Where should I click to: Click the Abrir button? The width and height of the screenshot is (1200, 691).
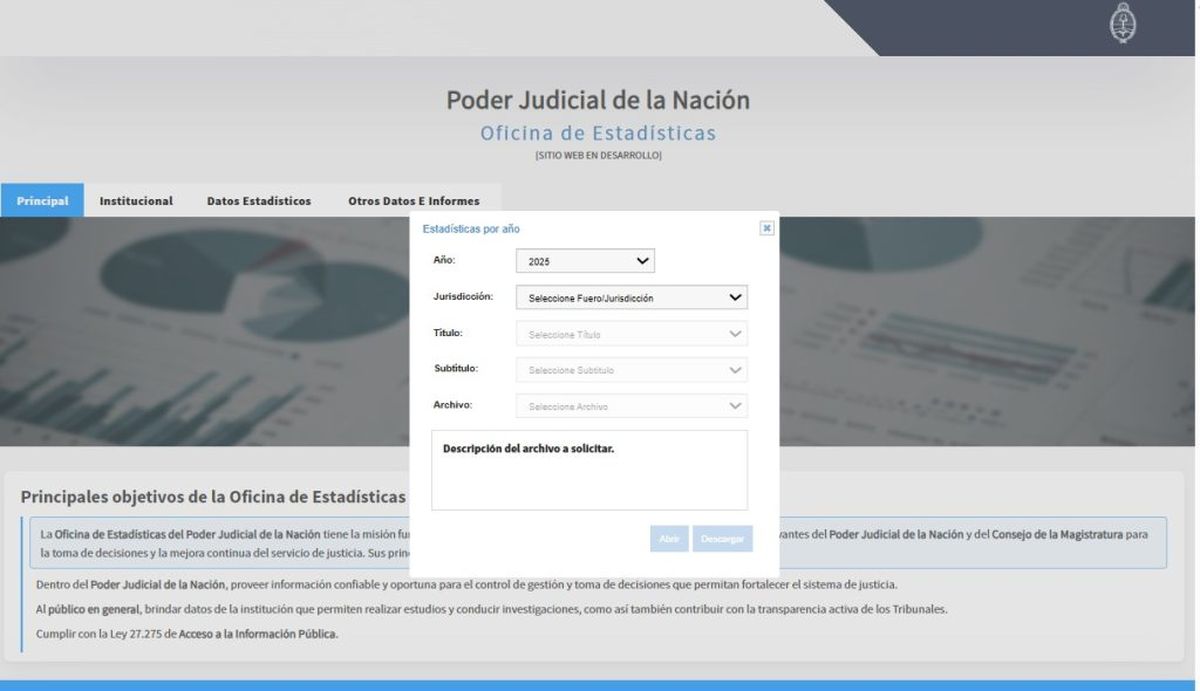pos(670,538)
